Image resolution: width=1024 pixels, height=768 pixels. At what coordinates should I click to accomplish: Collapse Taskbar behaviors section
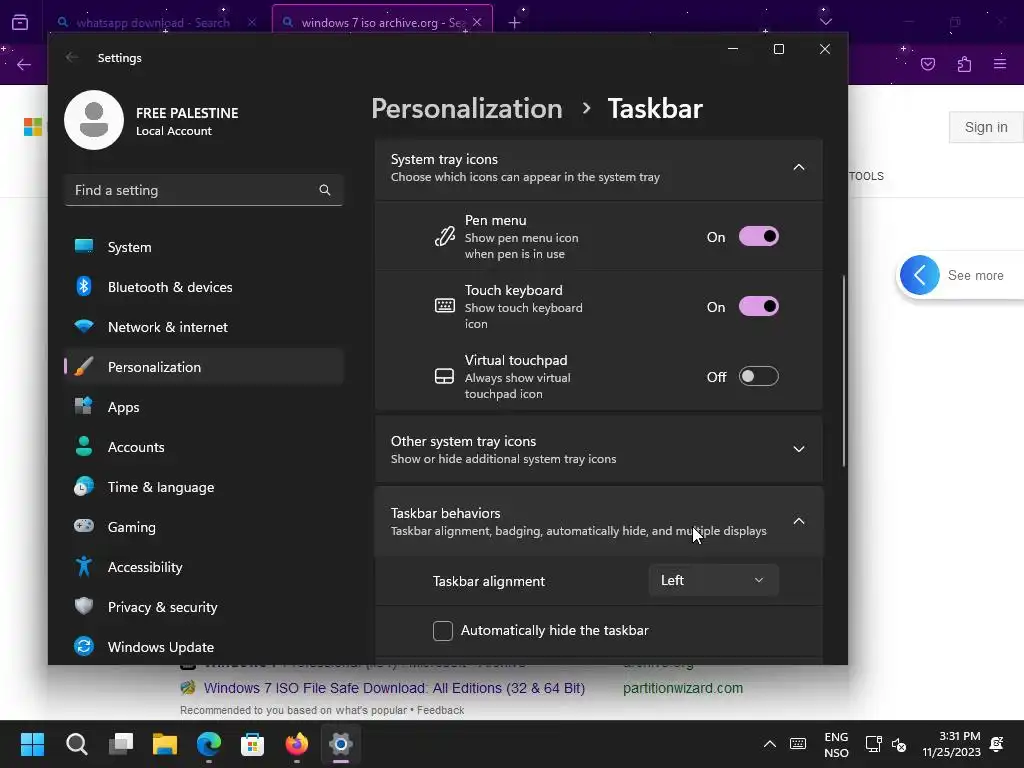(799, 521)
